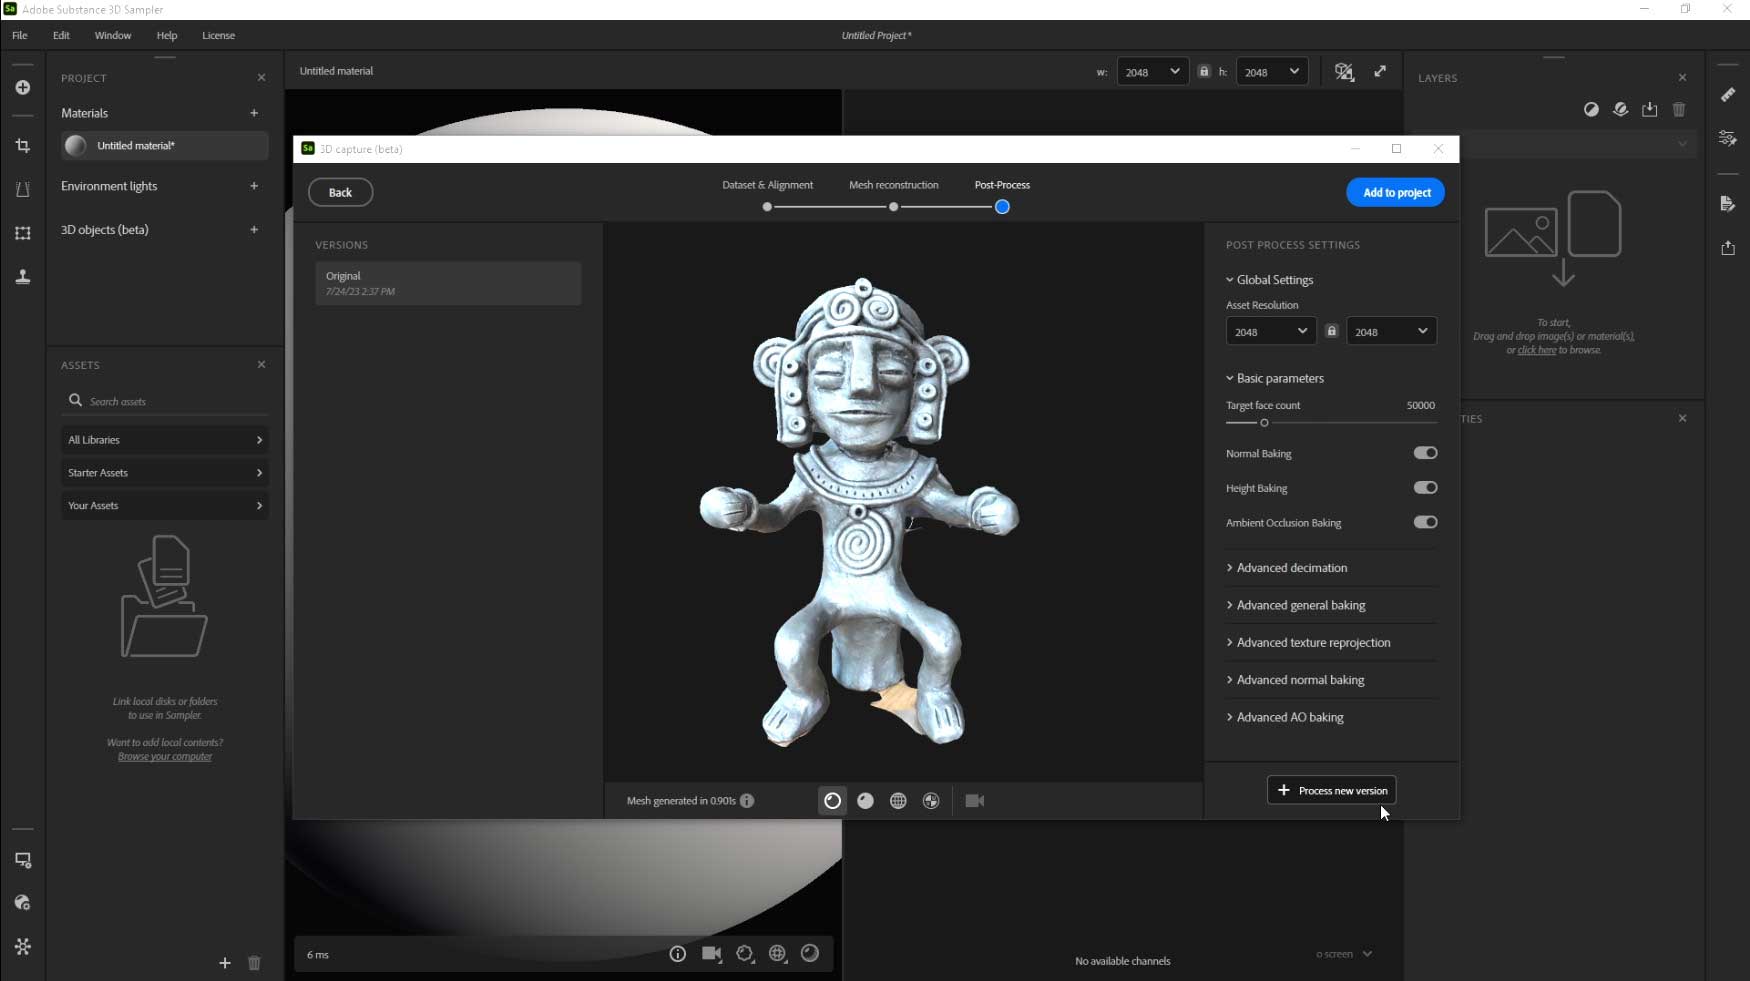
Task: Click the share/export icon in right sidebar
Action: click(1728, 248)
